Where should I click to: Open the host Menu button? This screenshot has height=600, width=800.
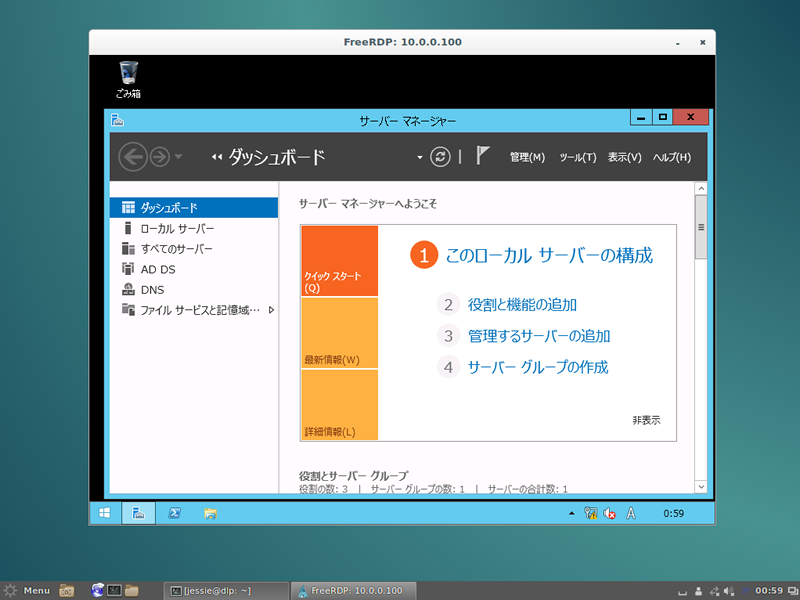click(x=28, y=590)
